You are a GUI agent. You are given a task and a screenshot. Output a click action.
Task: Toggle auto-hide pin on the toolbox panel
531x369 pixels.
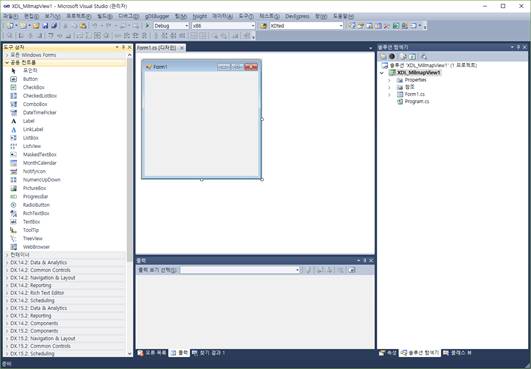(123, 47)
